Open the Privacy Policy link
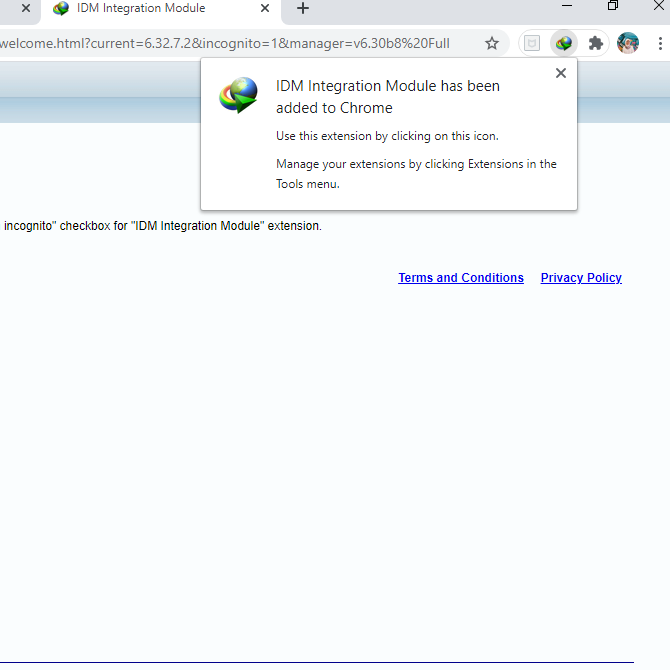This screenshot has width=670, height=670. point(581,278)
